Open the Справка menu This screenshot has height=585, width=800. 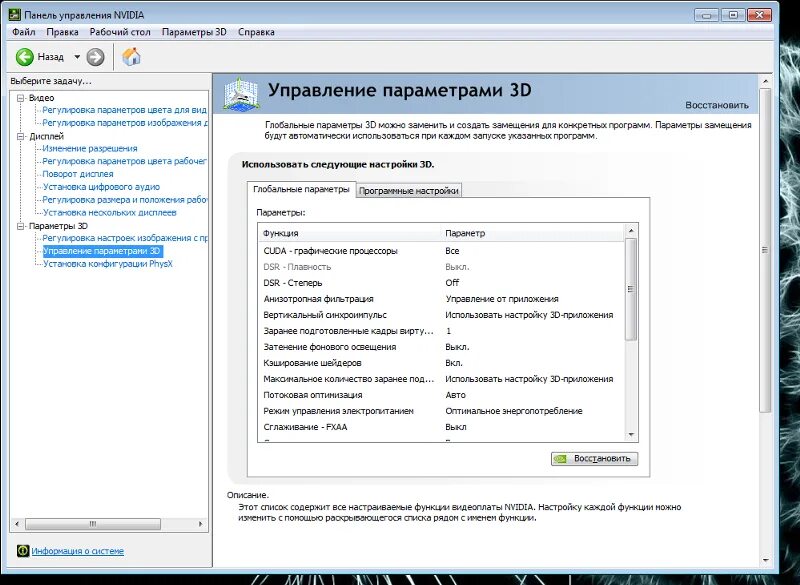click(256, 32)
